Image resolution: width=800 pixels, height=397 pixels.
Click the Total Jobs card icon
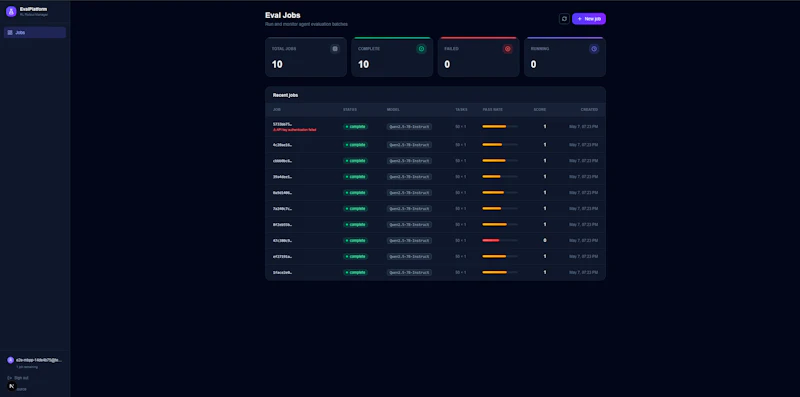(x=335, y=49)
